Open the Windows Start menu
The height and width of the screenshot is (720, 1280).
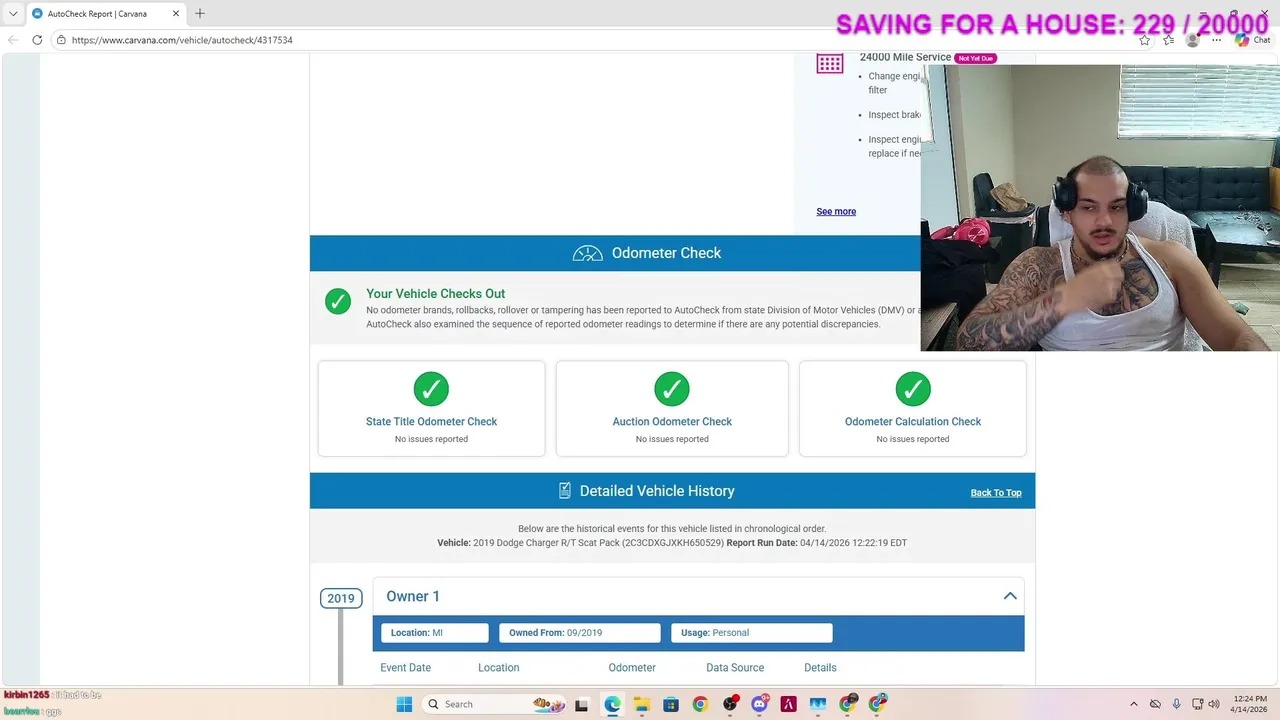point(404,704)
